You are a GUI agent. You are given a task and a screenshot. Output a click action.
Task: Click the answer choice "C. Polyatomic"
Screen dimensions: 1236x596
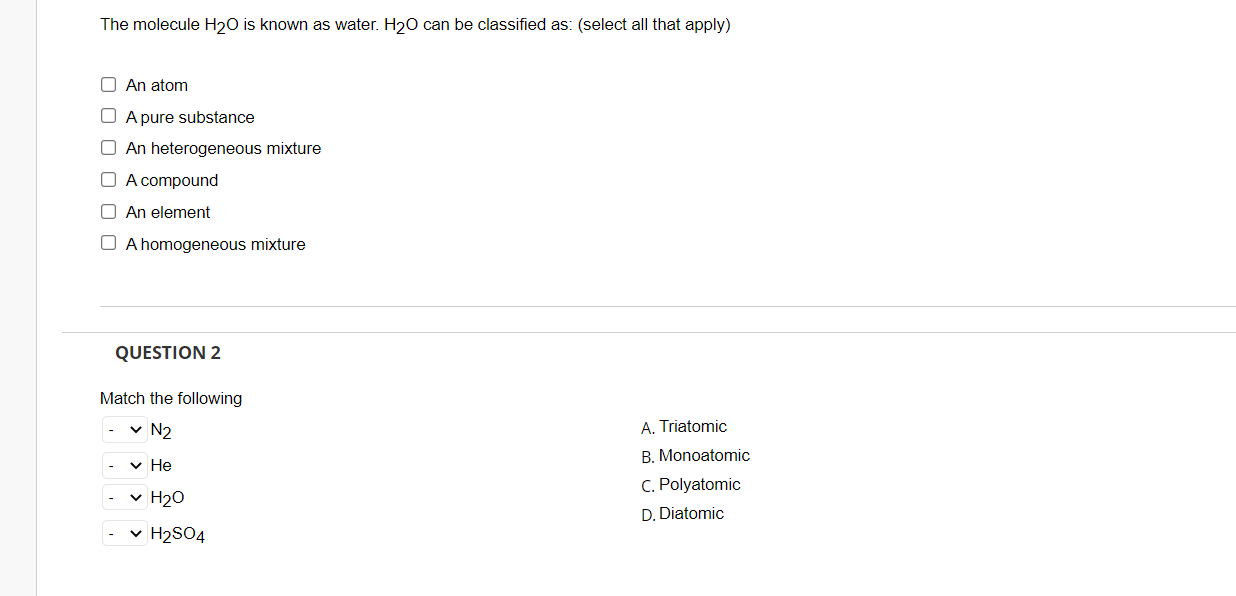[x=690, y=484]
